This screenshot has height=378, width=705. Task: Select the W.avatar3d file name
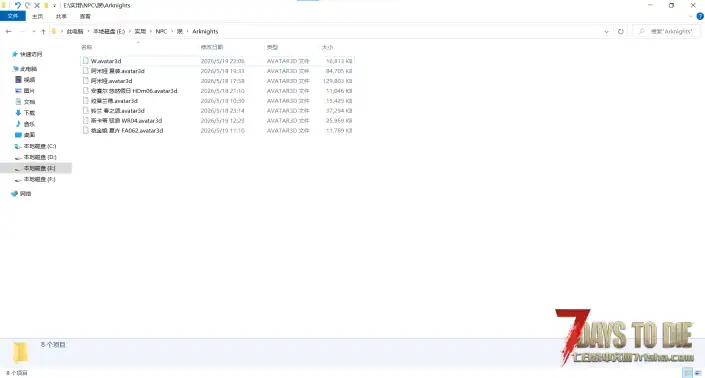[x=106, y=61]
